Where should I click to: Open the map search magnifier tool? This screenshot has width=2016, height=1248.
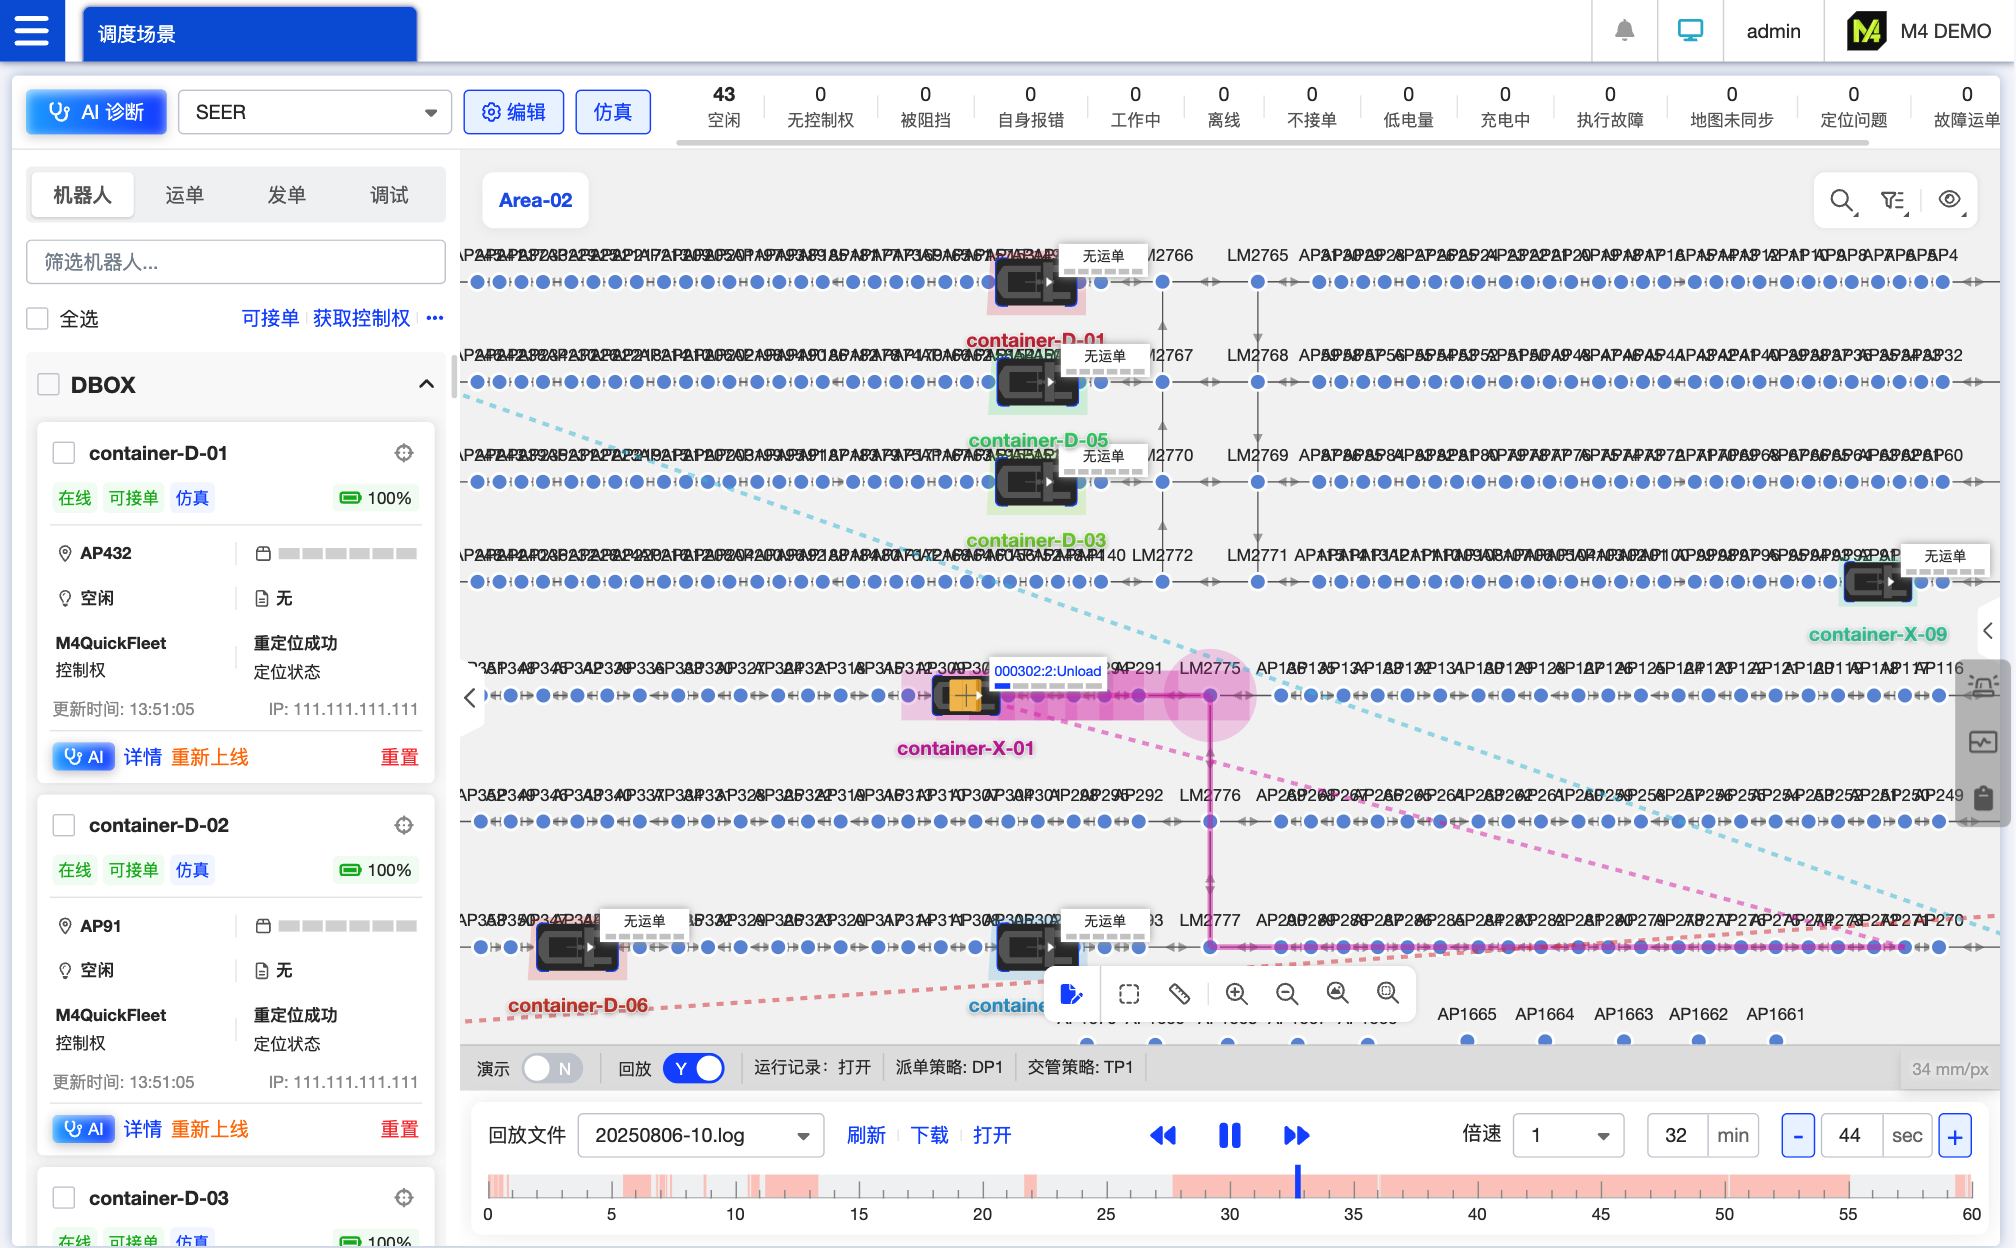click(1841, 200)
